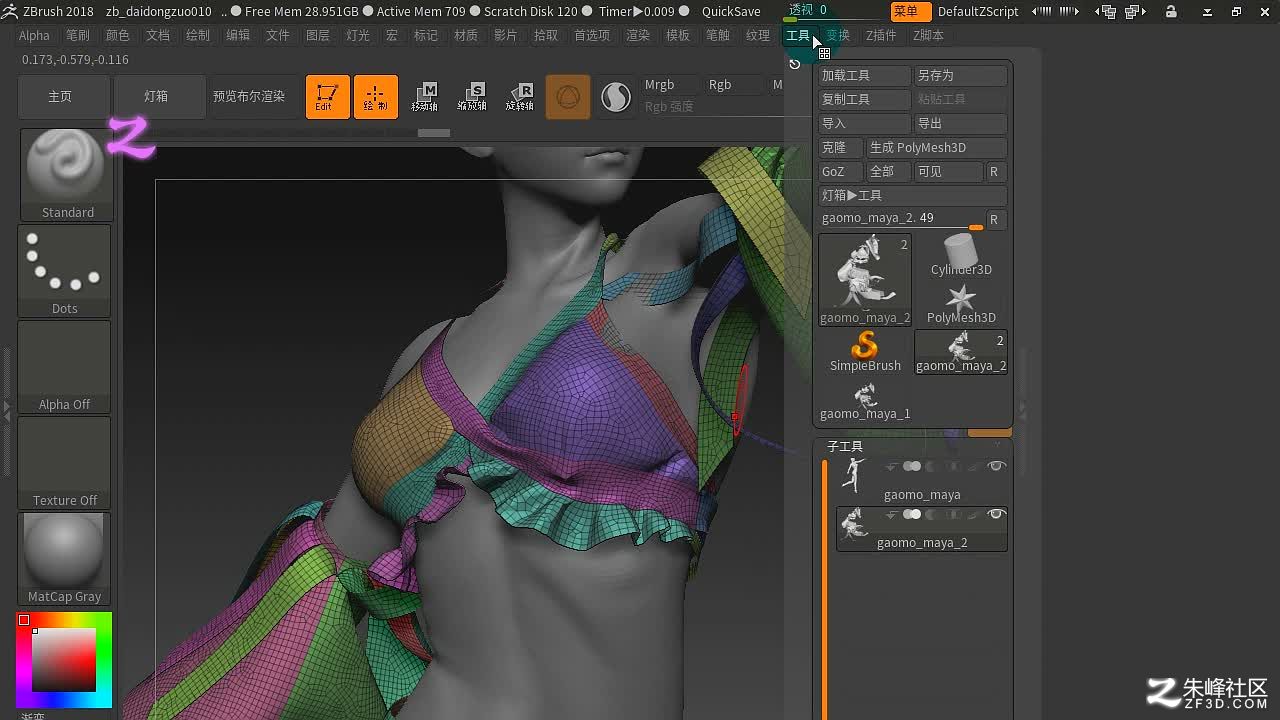Open the Alpha menu
Screen dimensions: 1280x720
click(x=34, y=35)
